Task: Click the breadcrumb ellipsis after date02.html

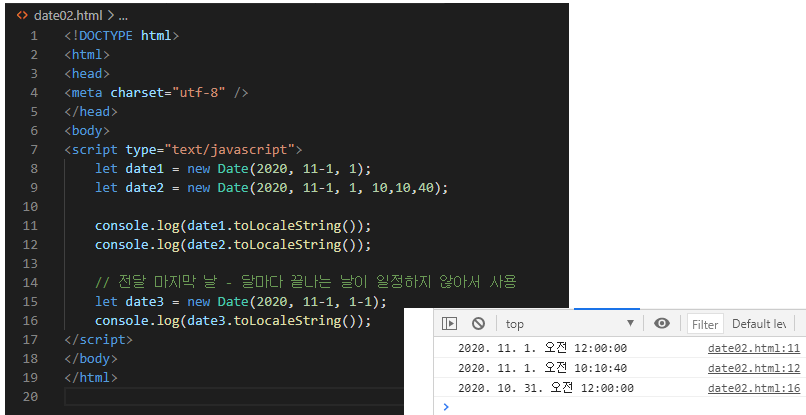Action: tap(123, 16)
